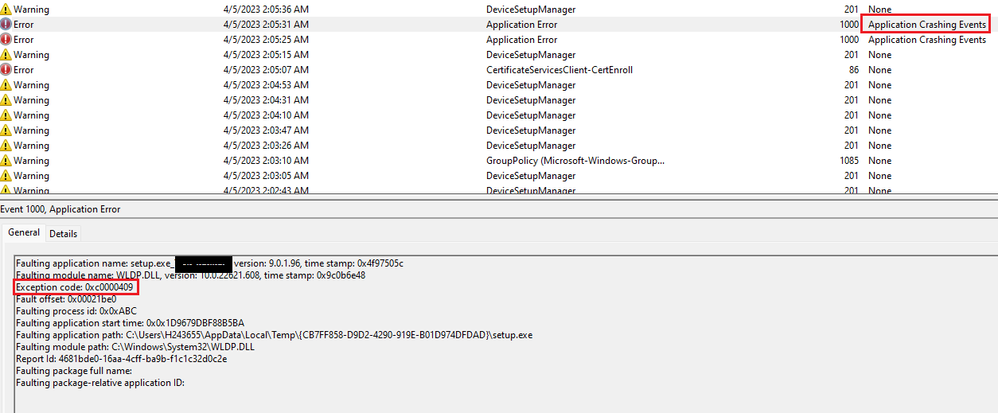Screen dimensions: 998x413
Task: Click the Faulting package-relative application ID line
Action: [100, 383]
